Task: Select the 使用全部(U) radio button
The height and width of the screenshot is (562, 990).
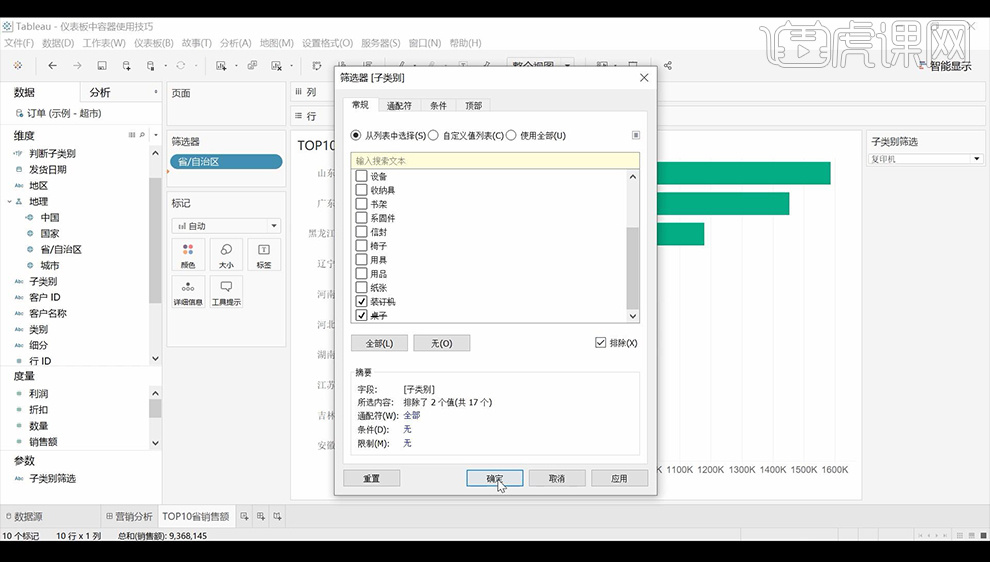Action: (511, 135)
